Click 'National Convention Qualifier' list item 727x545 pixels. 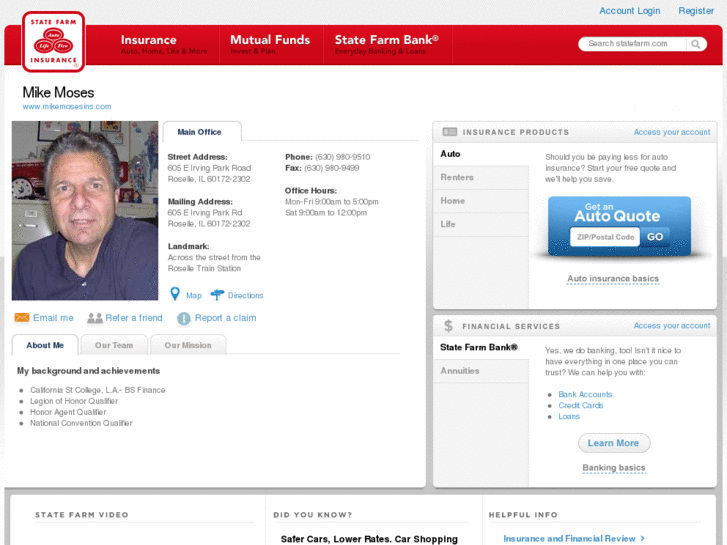pyautogui.click(x=81, y=423)
